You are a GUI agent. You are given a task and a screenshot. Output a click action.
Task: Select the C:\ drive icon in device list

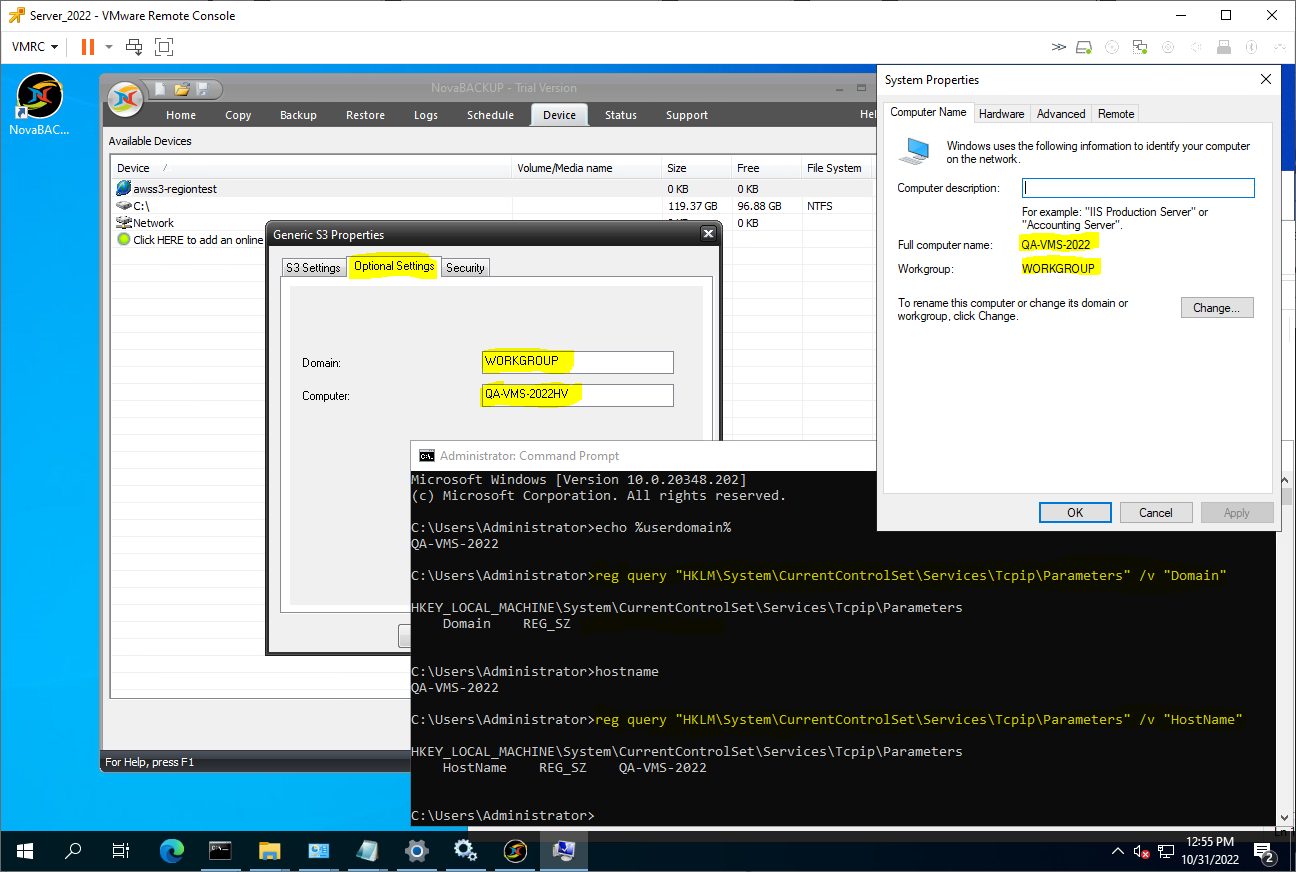[123, 205]
